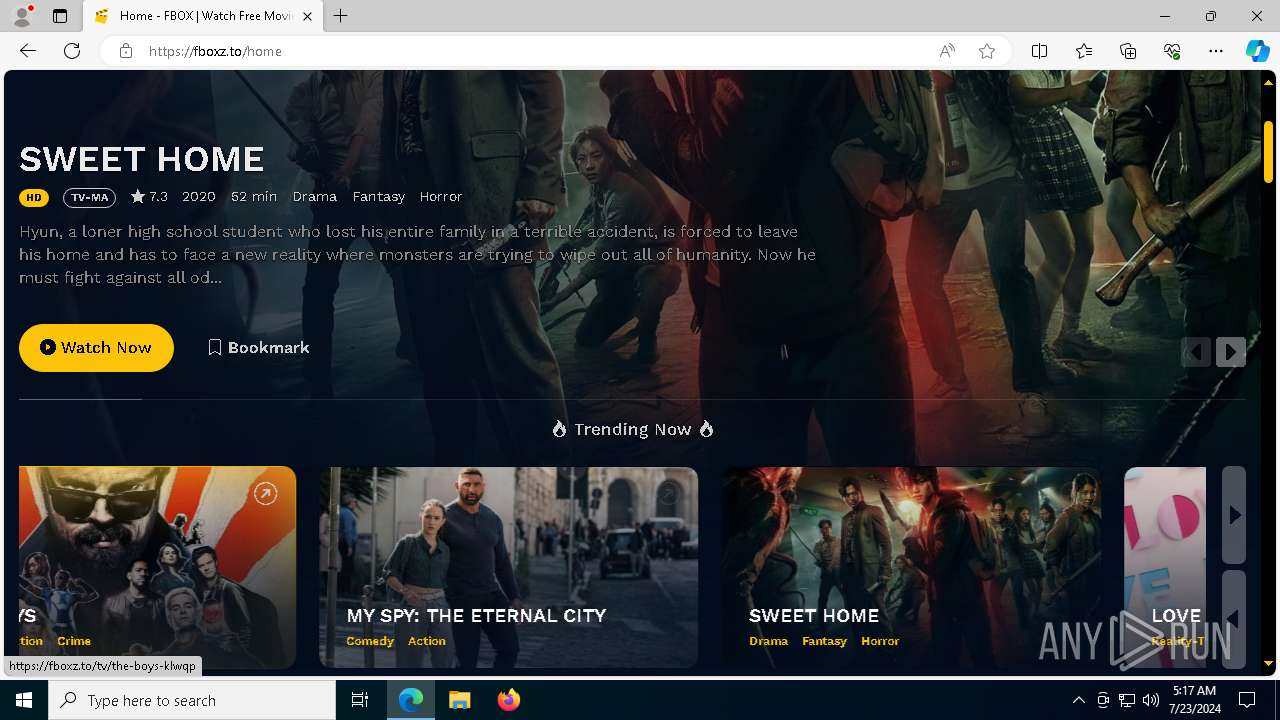Bookmark Sweet Home
Screen dimensions: 1280x720
pos(259,347)
